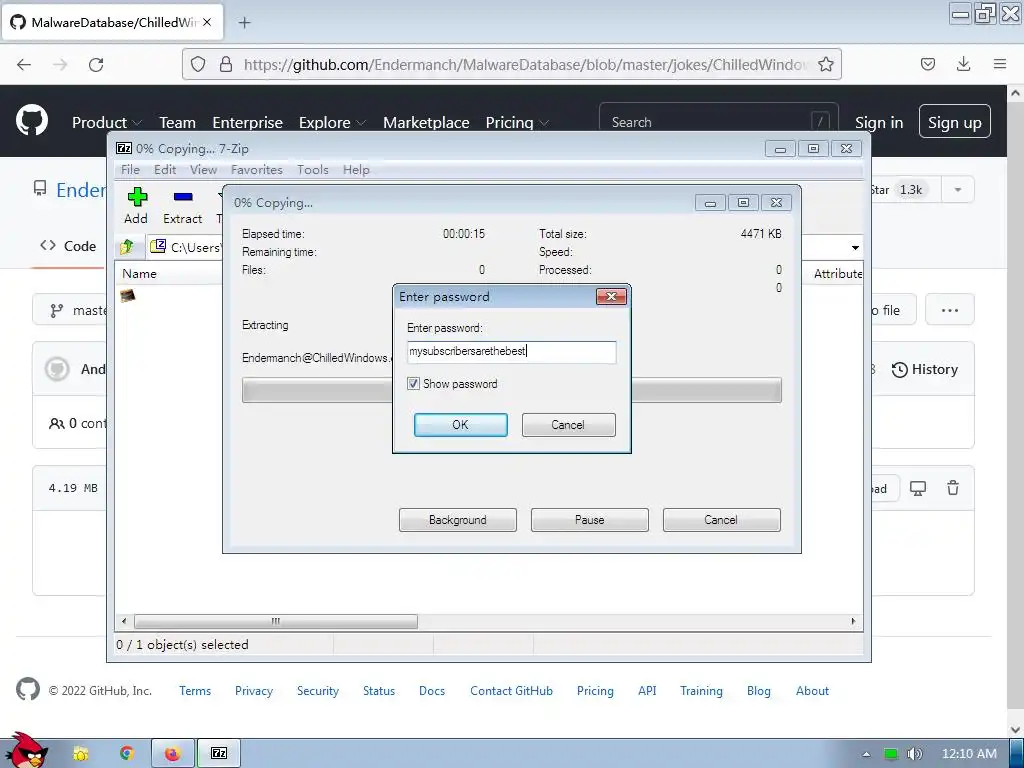This screenshot has height=768, width=1024.
Task: Open the 7-Zip Favorites menu
Action: coord(257,170)
